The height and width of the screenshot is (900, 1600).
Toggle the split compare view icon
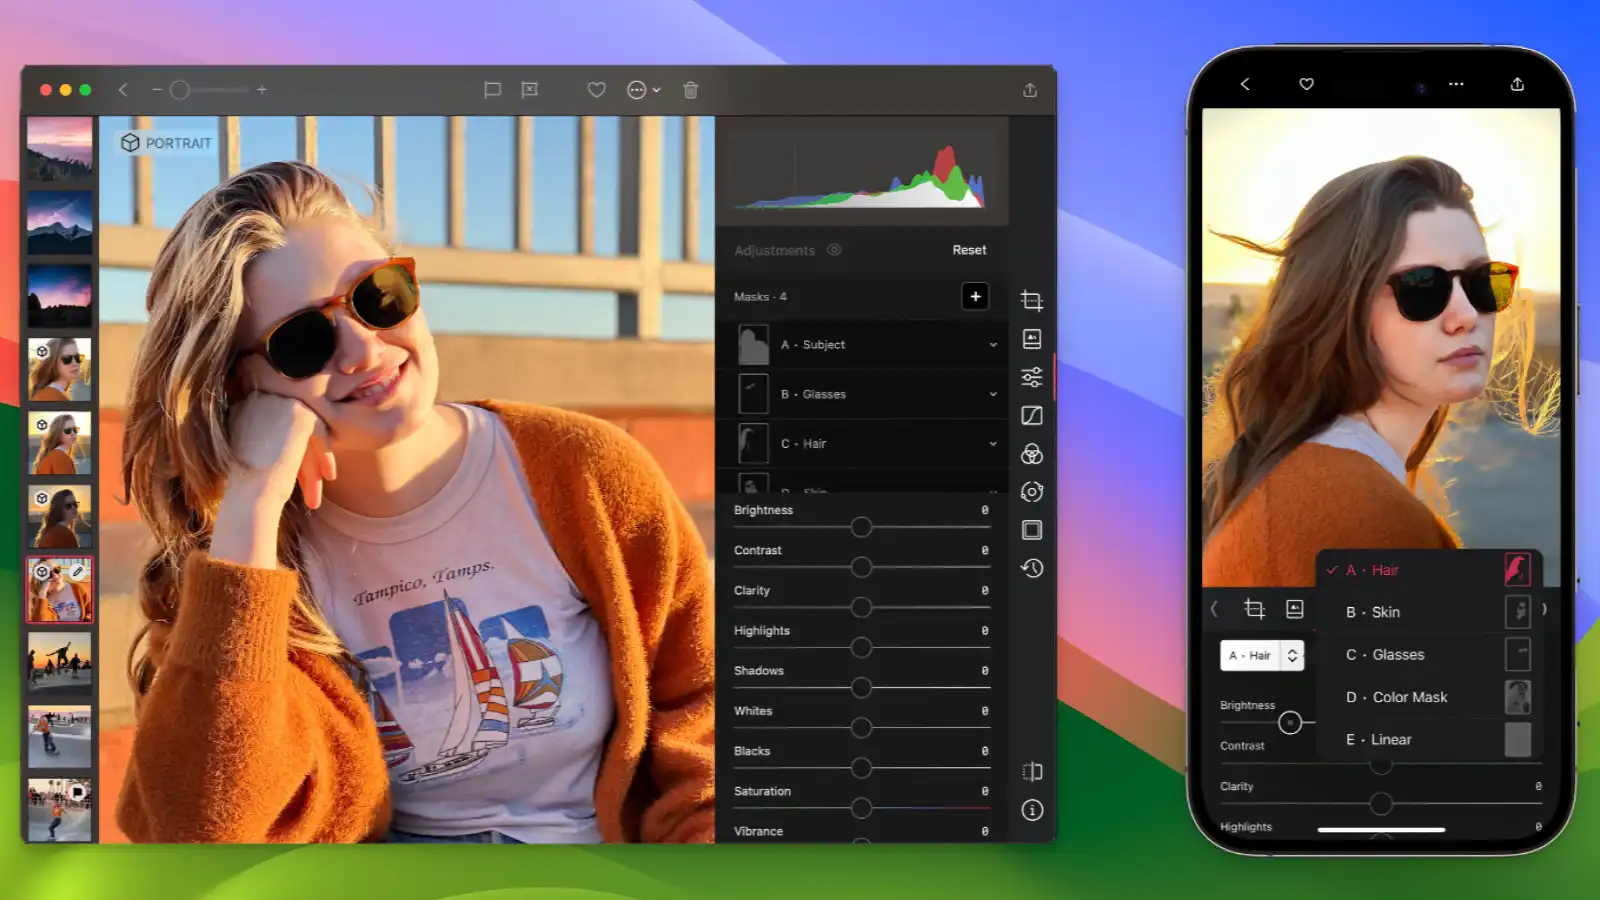pos(1032,772)
